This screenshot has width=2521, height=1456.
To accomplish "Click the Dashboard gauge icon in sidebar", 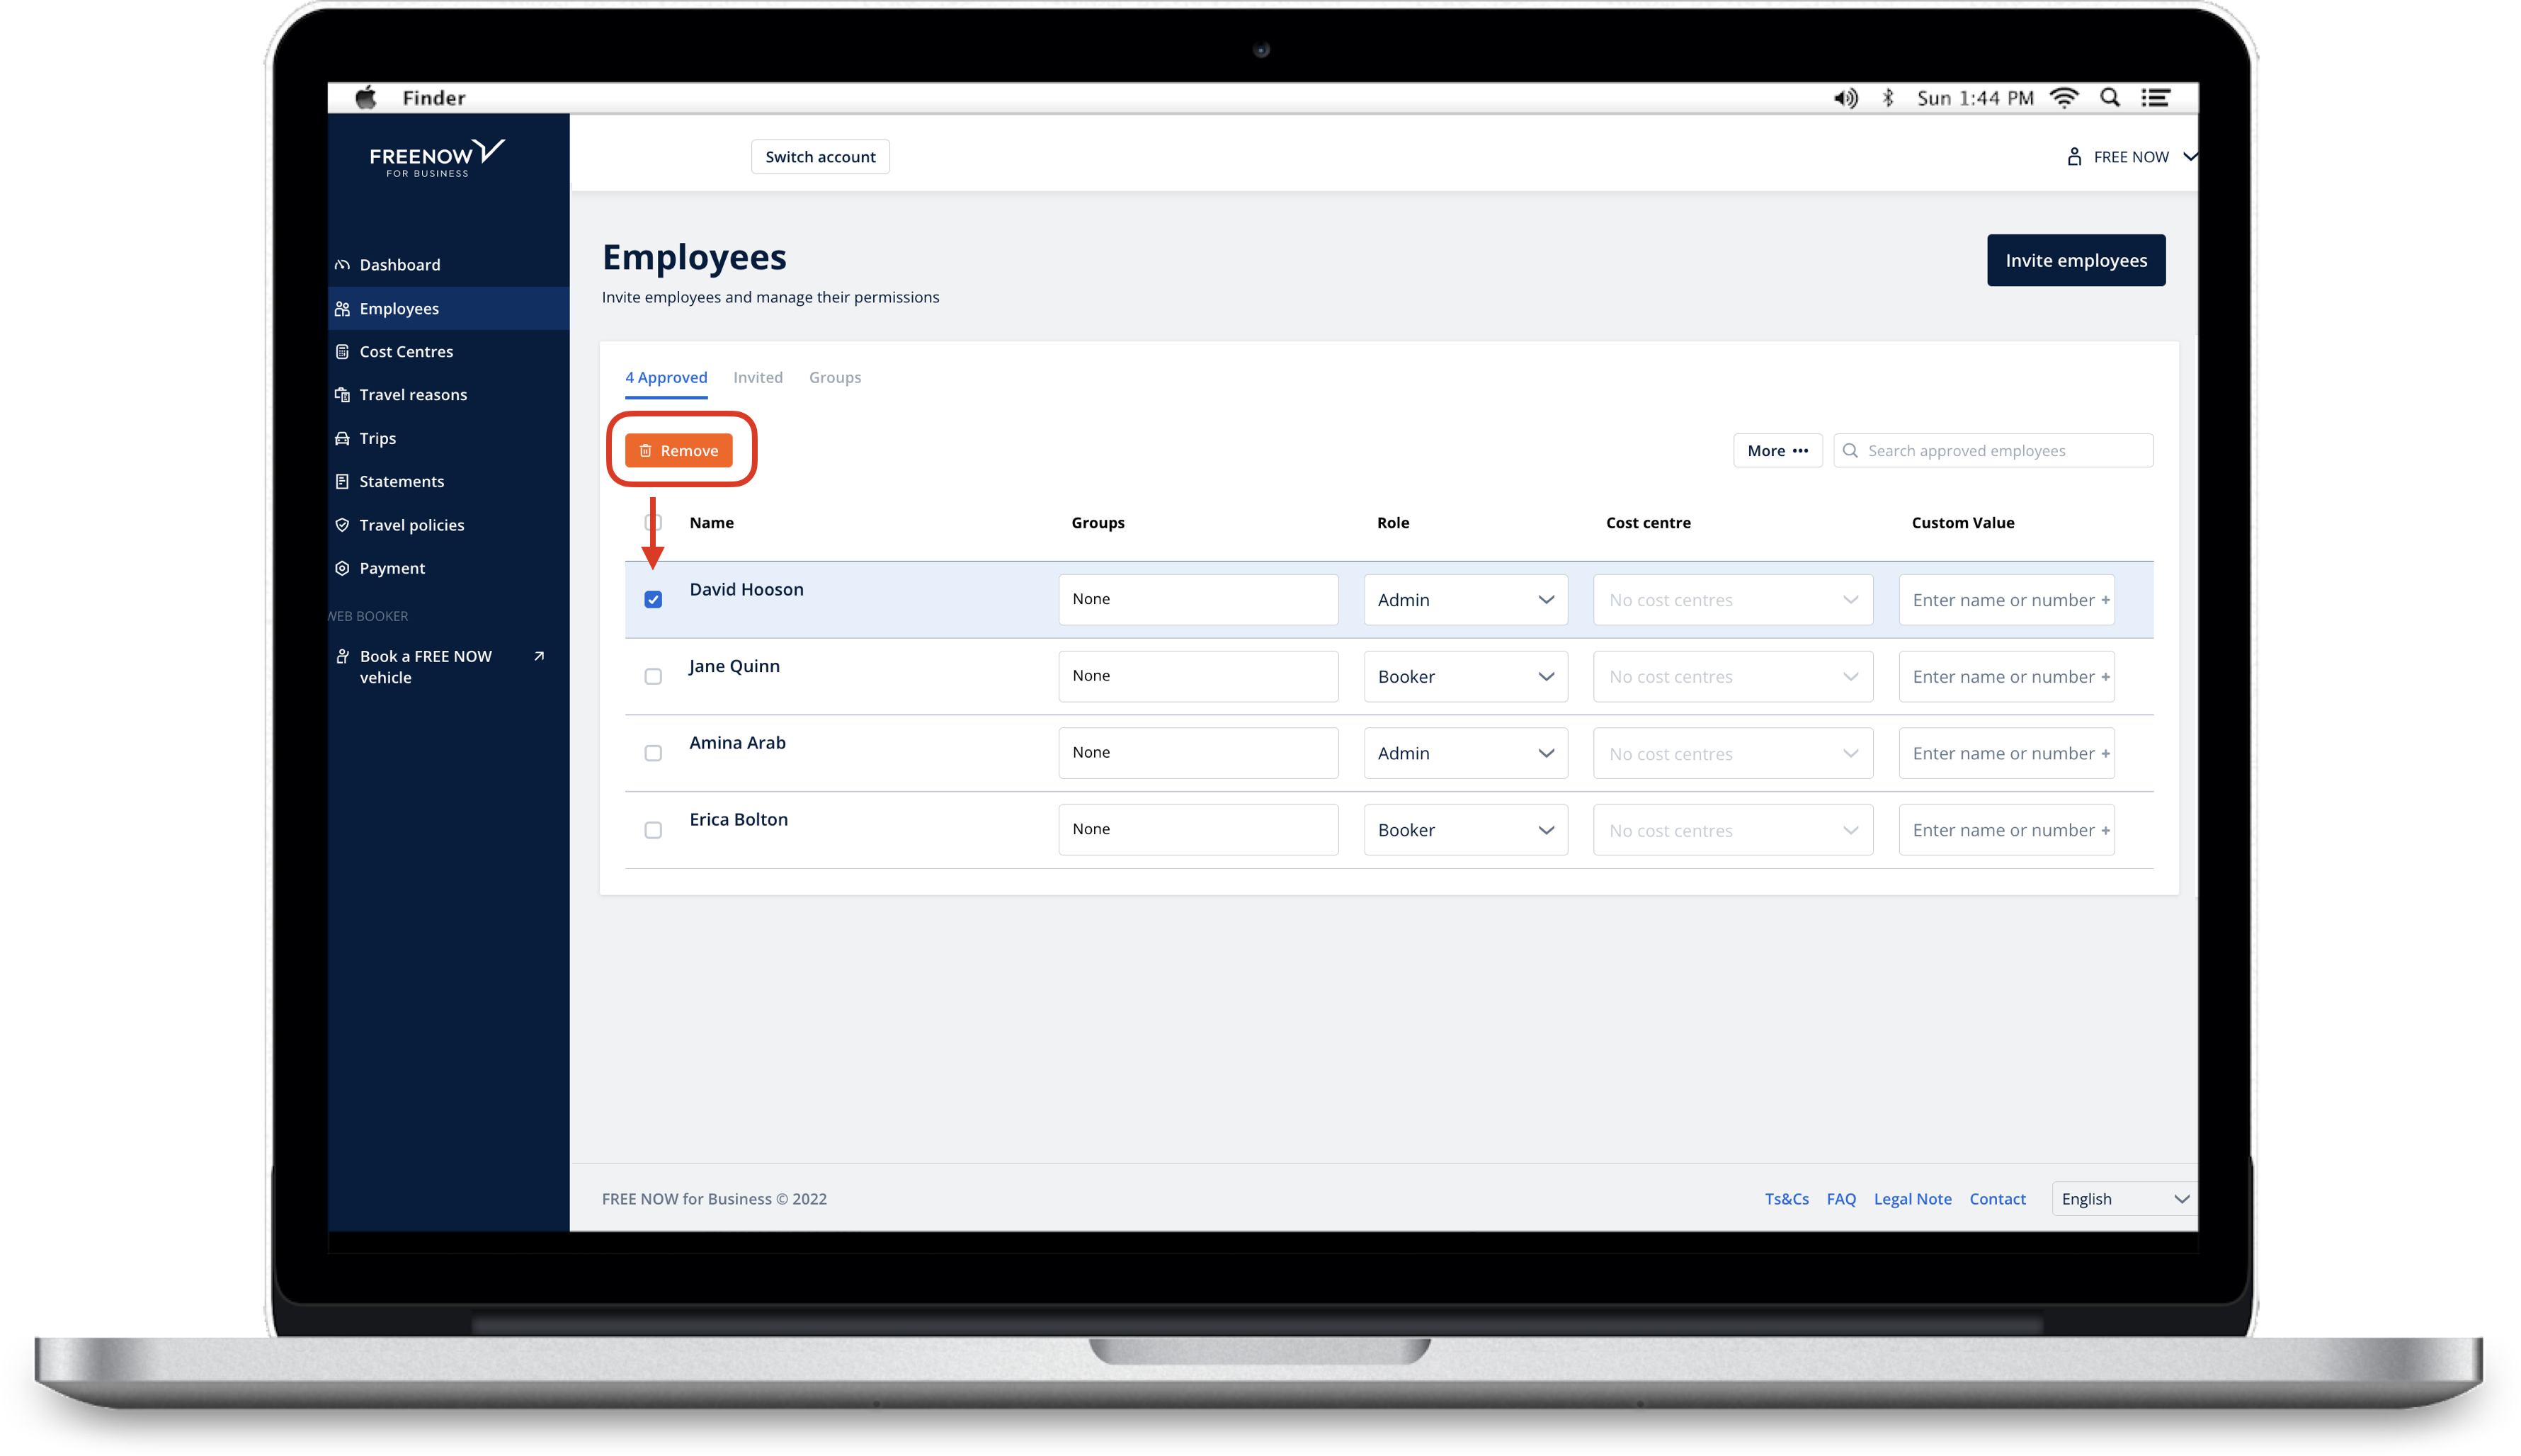I will click(x=342, y=265).
